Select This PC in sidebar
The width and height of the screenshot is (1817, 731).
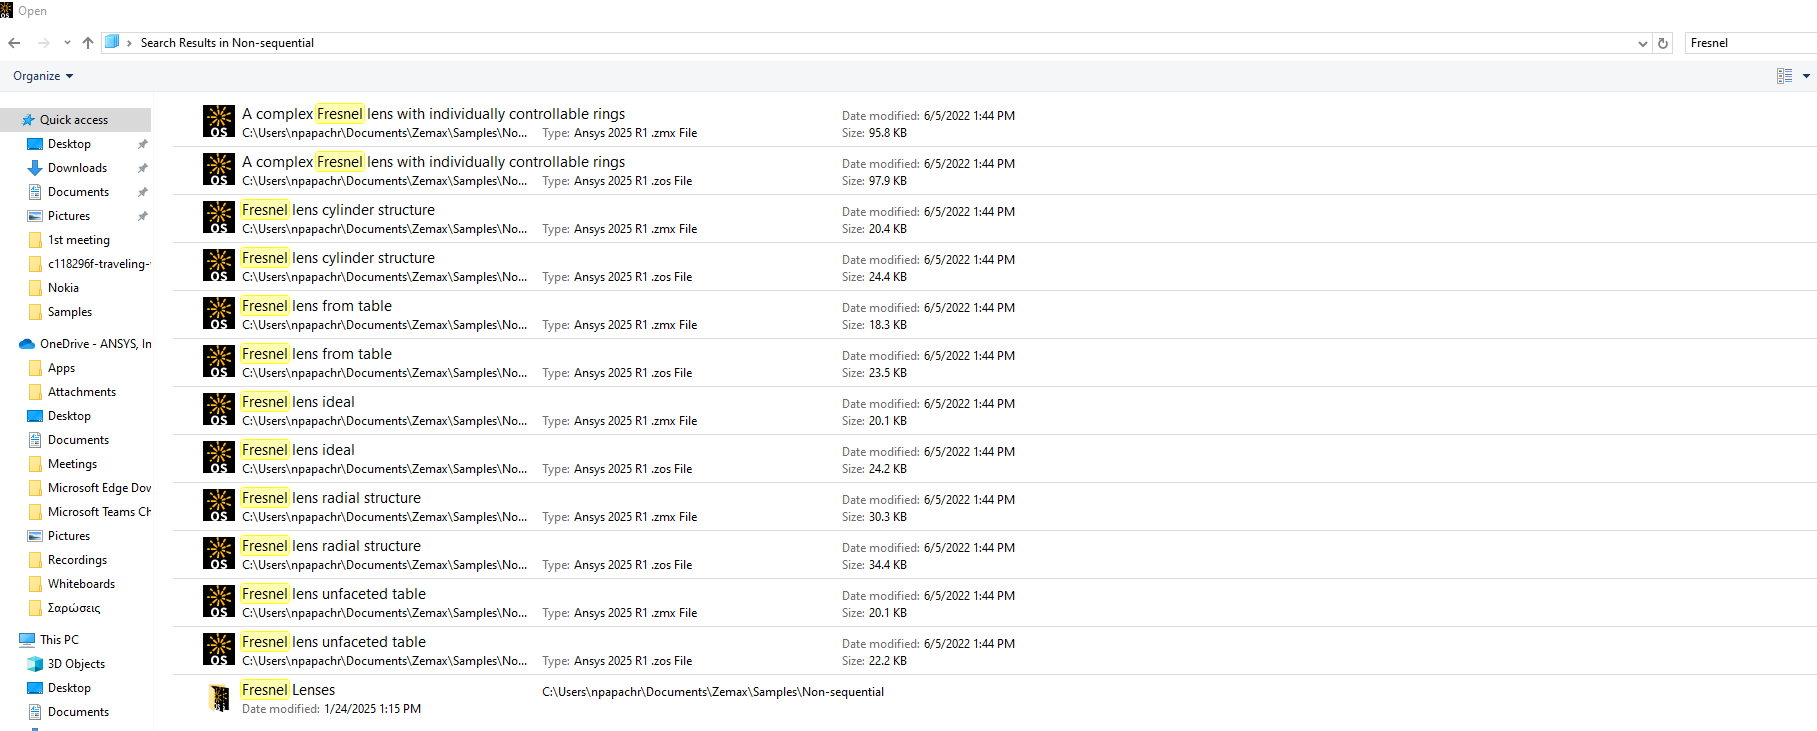pyautogui.click(x=59, y=640)
